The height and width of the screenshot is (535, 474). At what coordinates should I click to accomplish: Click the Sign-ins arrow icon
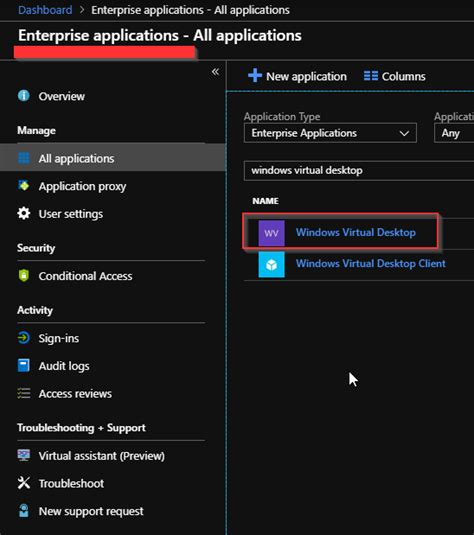pos(24,338)
